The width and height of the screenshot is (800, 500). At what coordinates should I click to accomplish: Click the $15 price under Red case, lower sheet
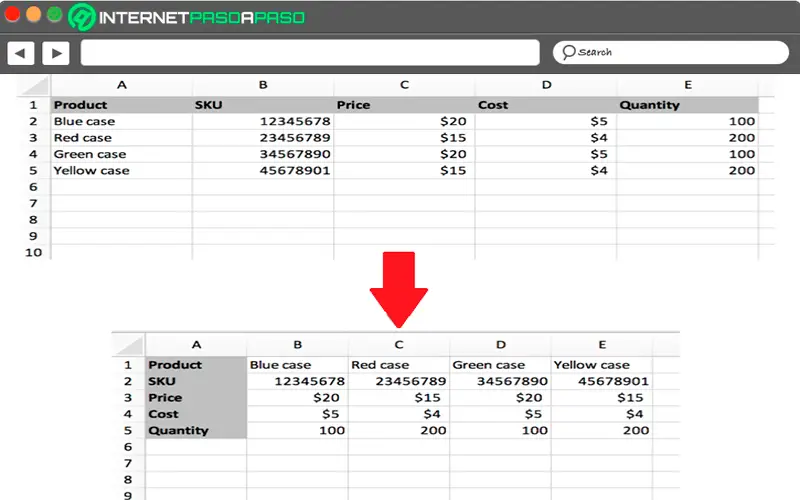(399, 398)
